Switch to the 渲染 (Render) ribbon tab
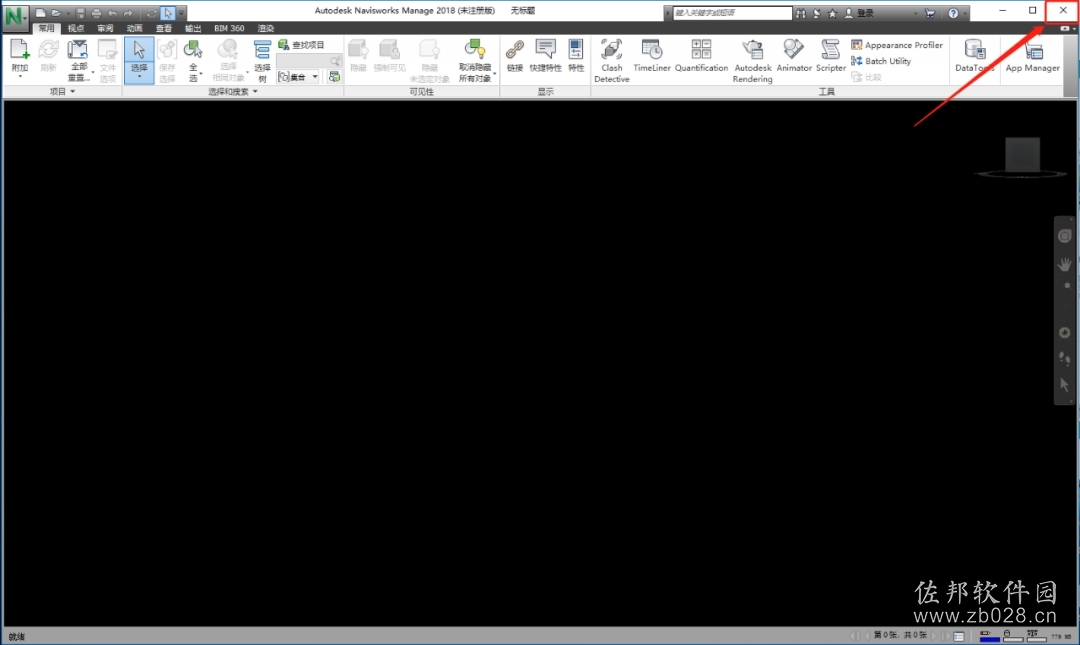The image size is (1080, 645). click(x=266, y=28)
